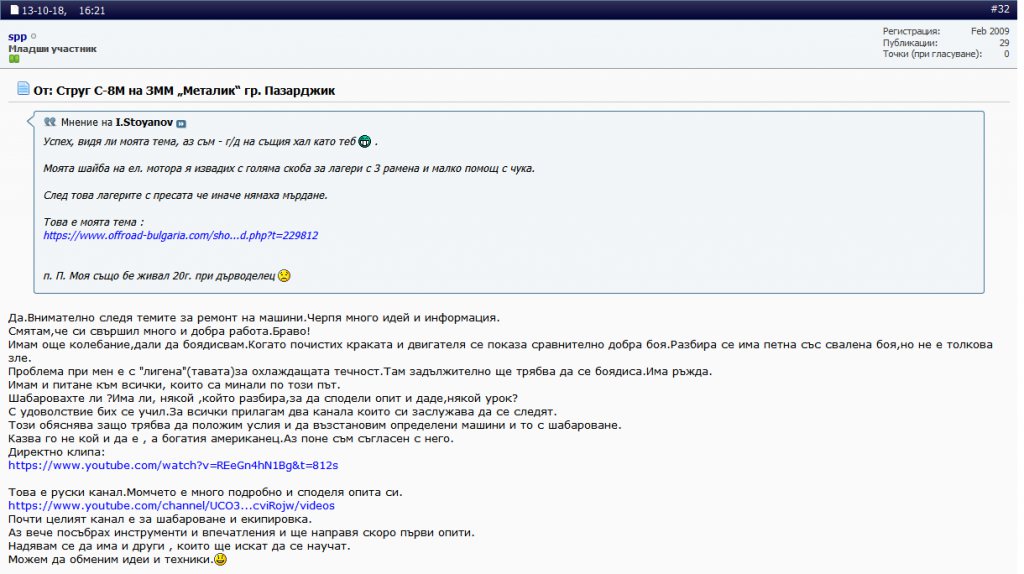
Task: Open post permalink #32
Action: tap(999, 9)
